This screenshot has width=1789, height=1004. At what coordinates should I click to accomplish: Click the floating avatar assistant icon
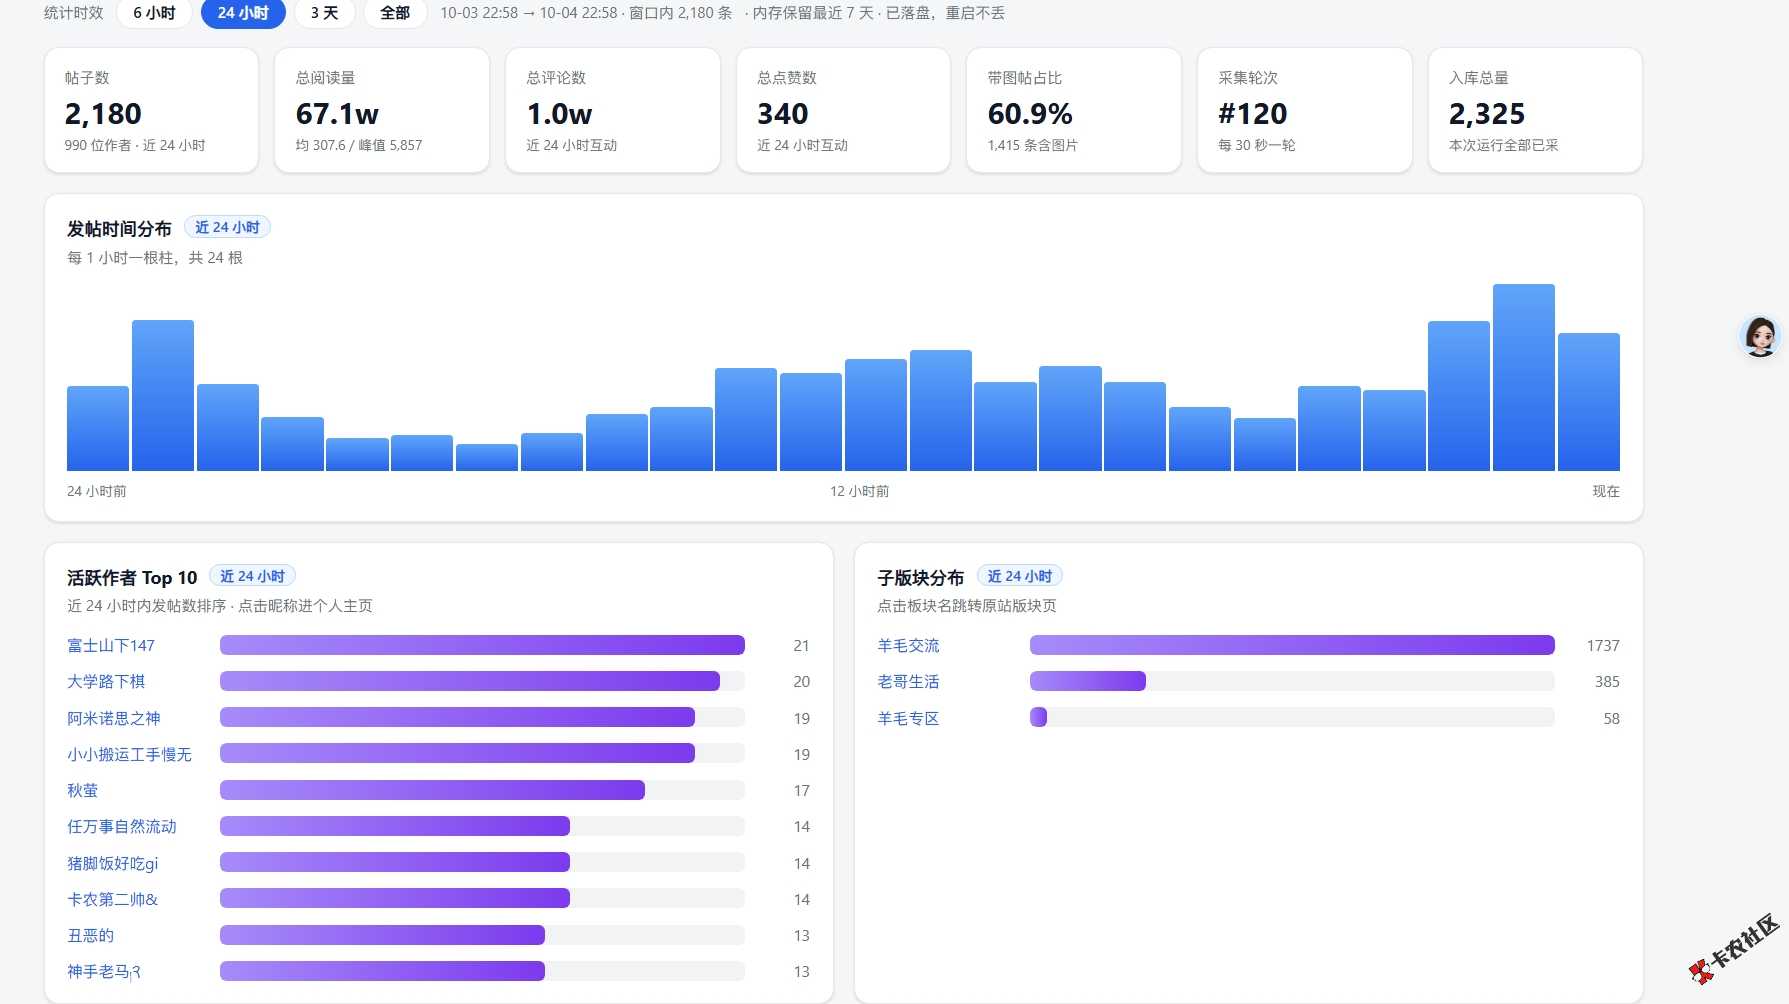[1760, 337]
